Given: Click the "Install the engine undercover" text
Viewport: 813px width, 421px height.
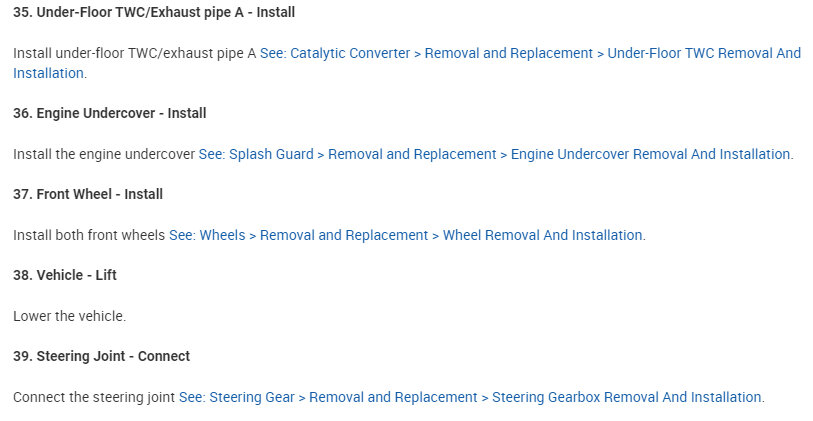Looking at the screenshot, I should point(104,154).
